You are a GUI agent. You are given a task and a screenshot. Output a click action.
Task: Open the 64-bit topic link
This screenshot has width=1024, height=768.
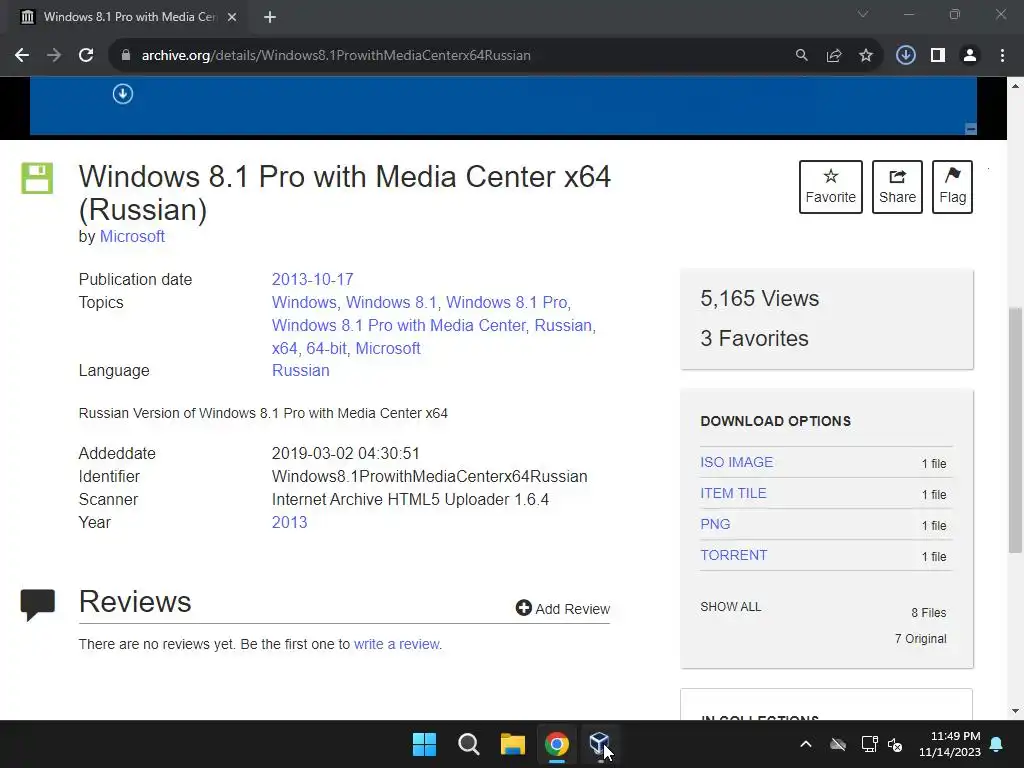tap(327, 348)
